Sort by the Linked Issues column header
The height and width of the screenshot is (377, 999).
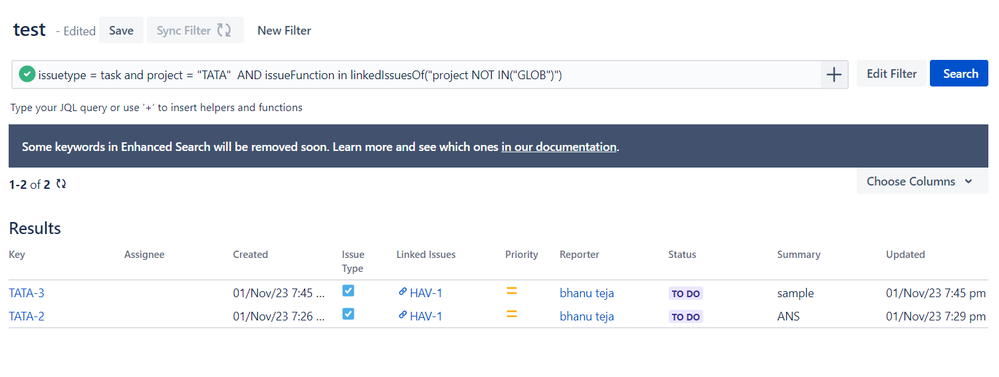click(x=426, y=254)
